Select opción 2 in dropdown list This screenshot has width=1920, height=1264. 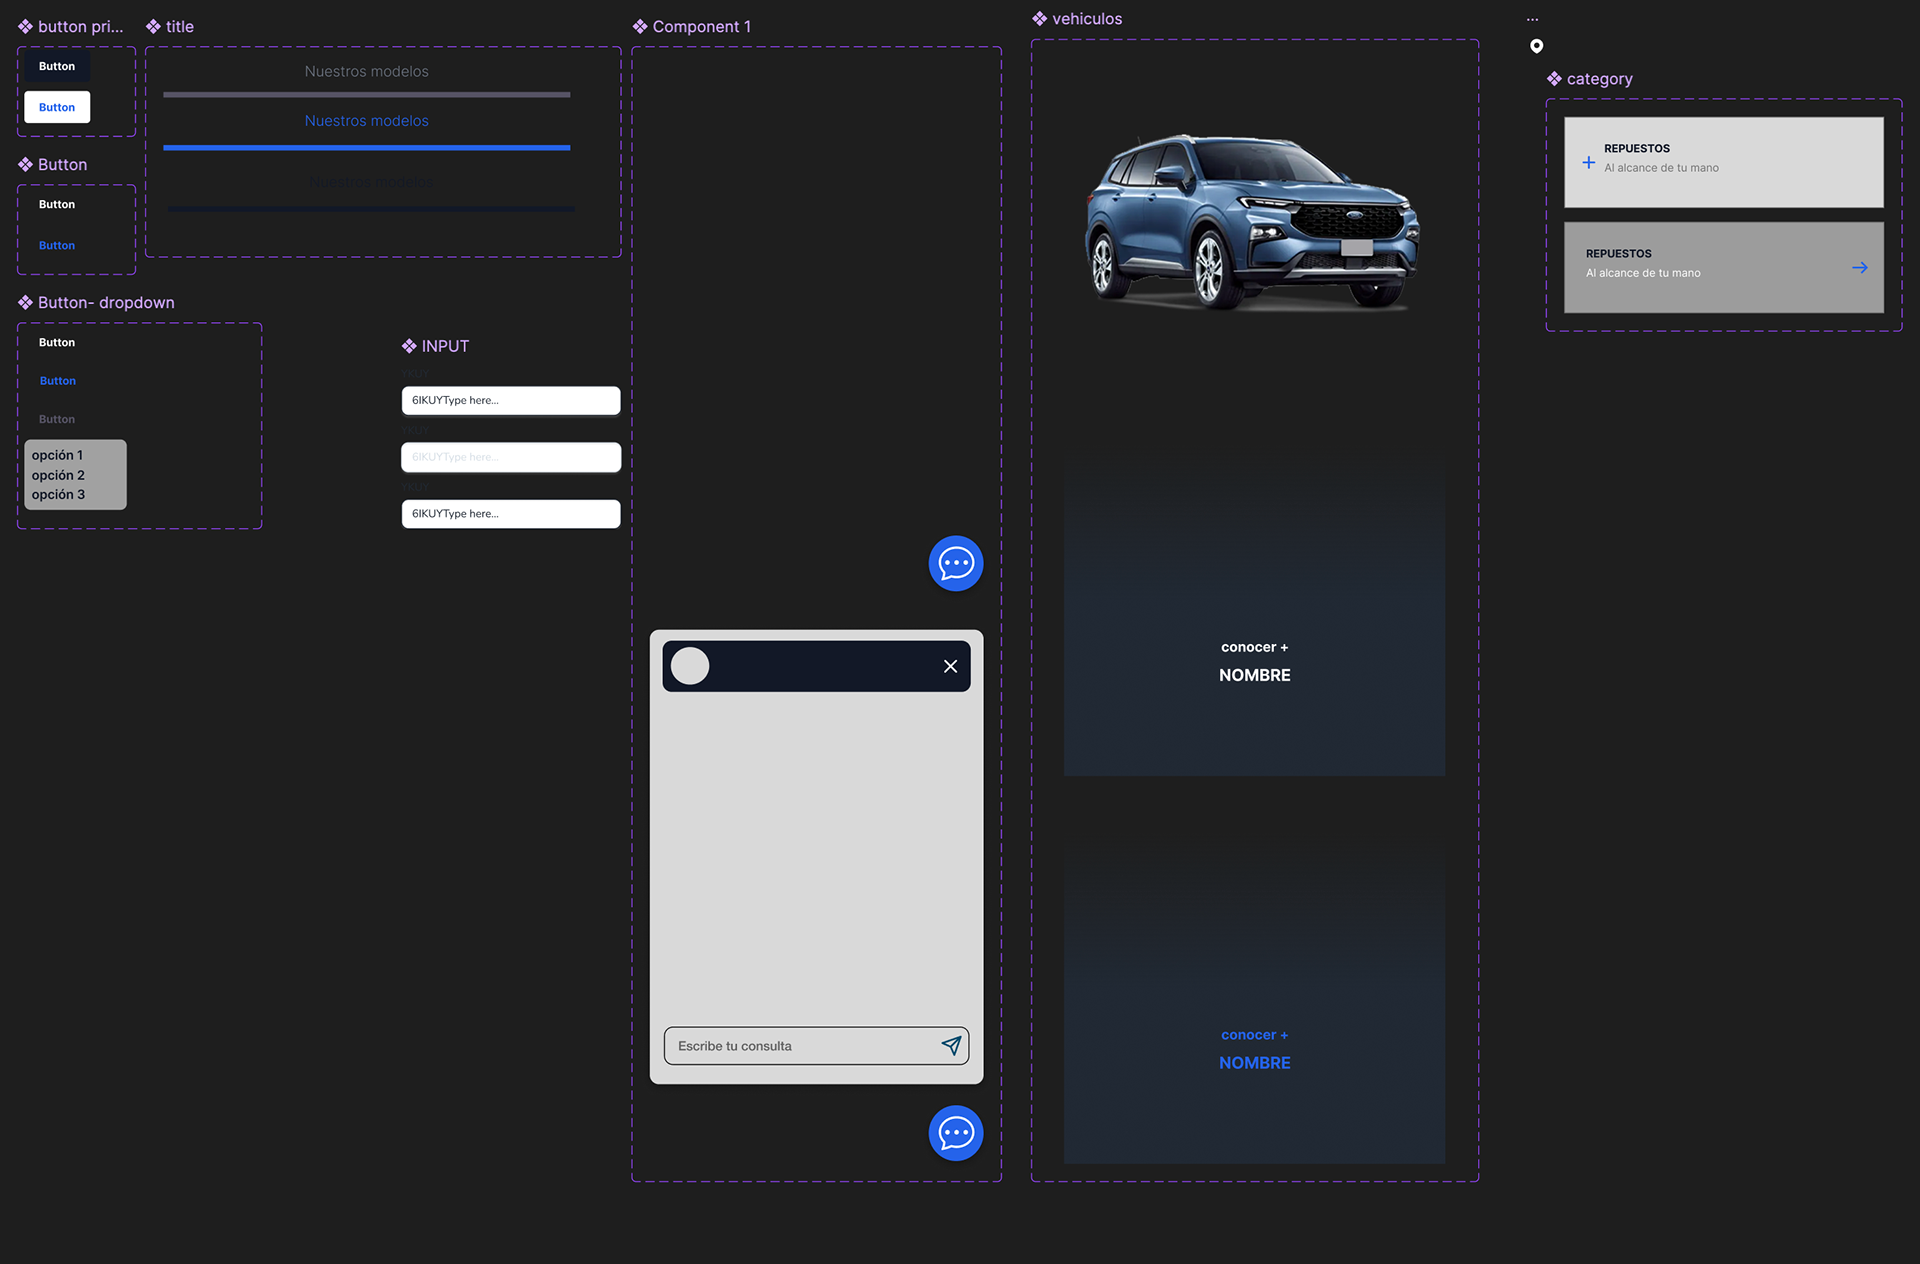58,475
